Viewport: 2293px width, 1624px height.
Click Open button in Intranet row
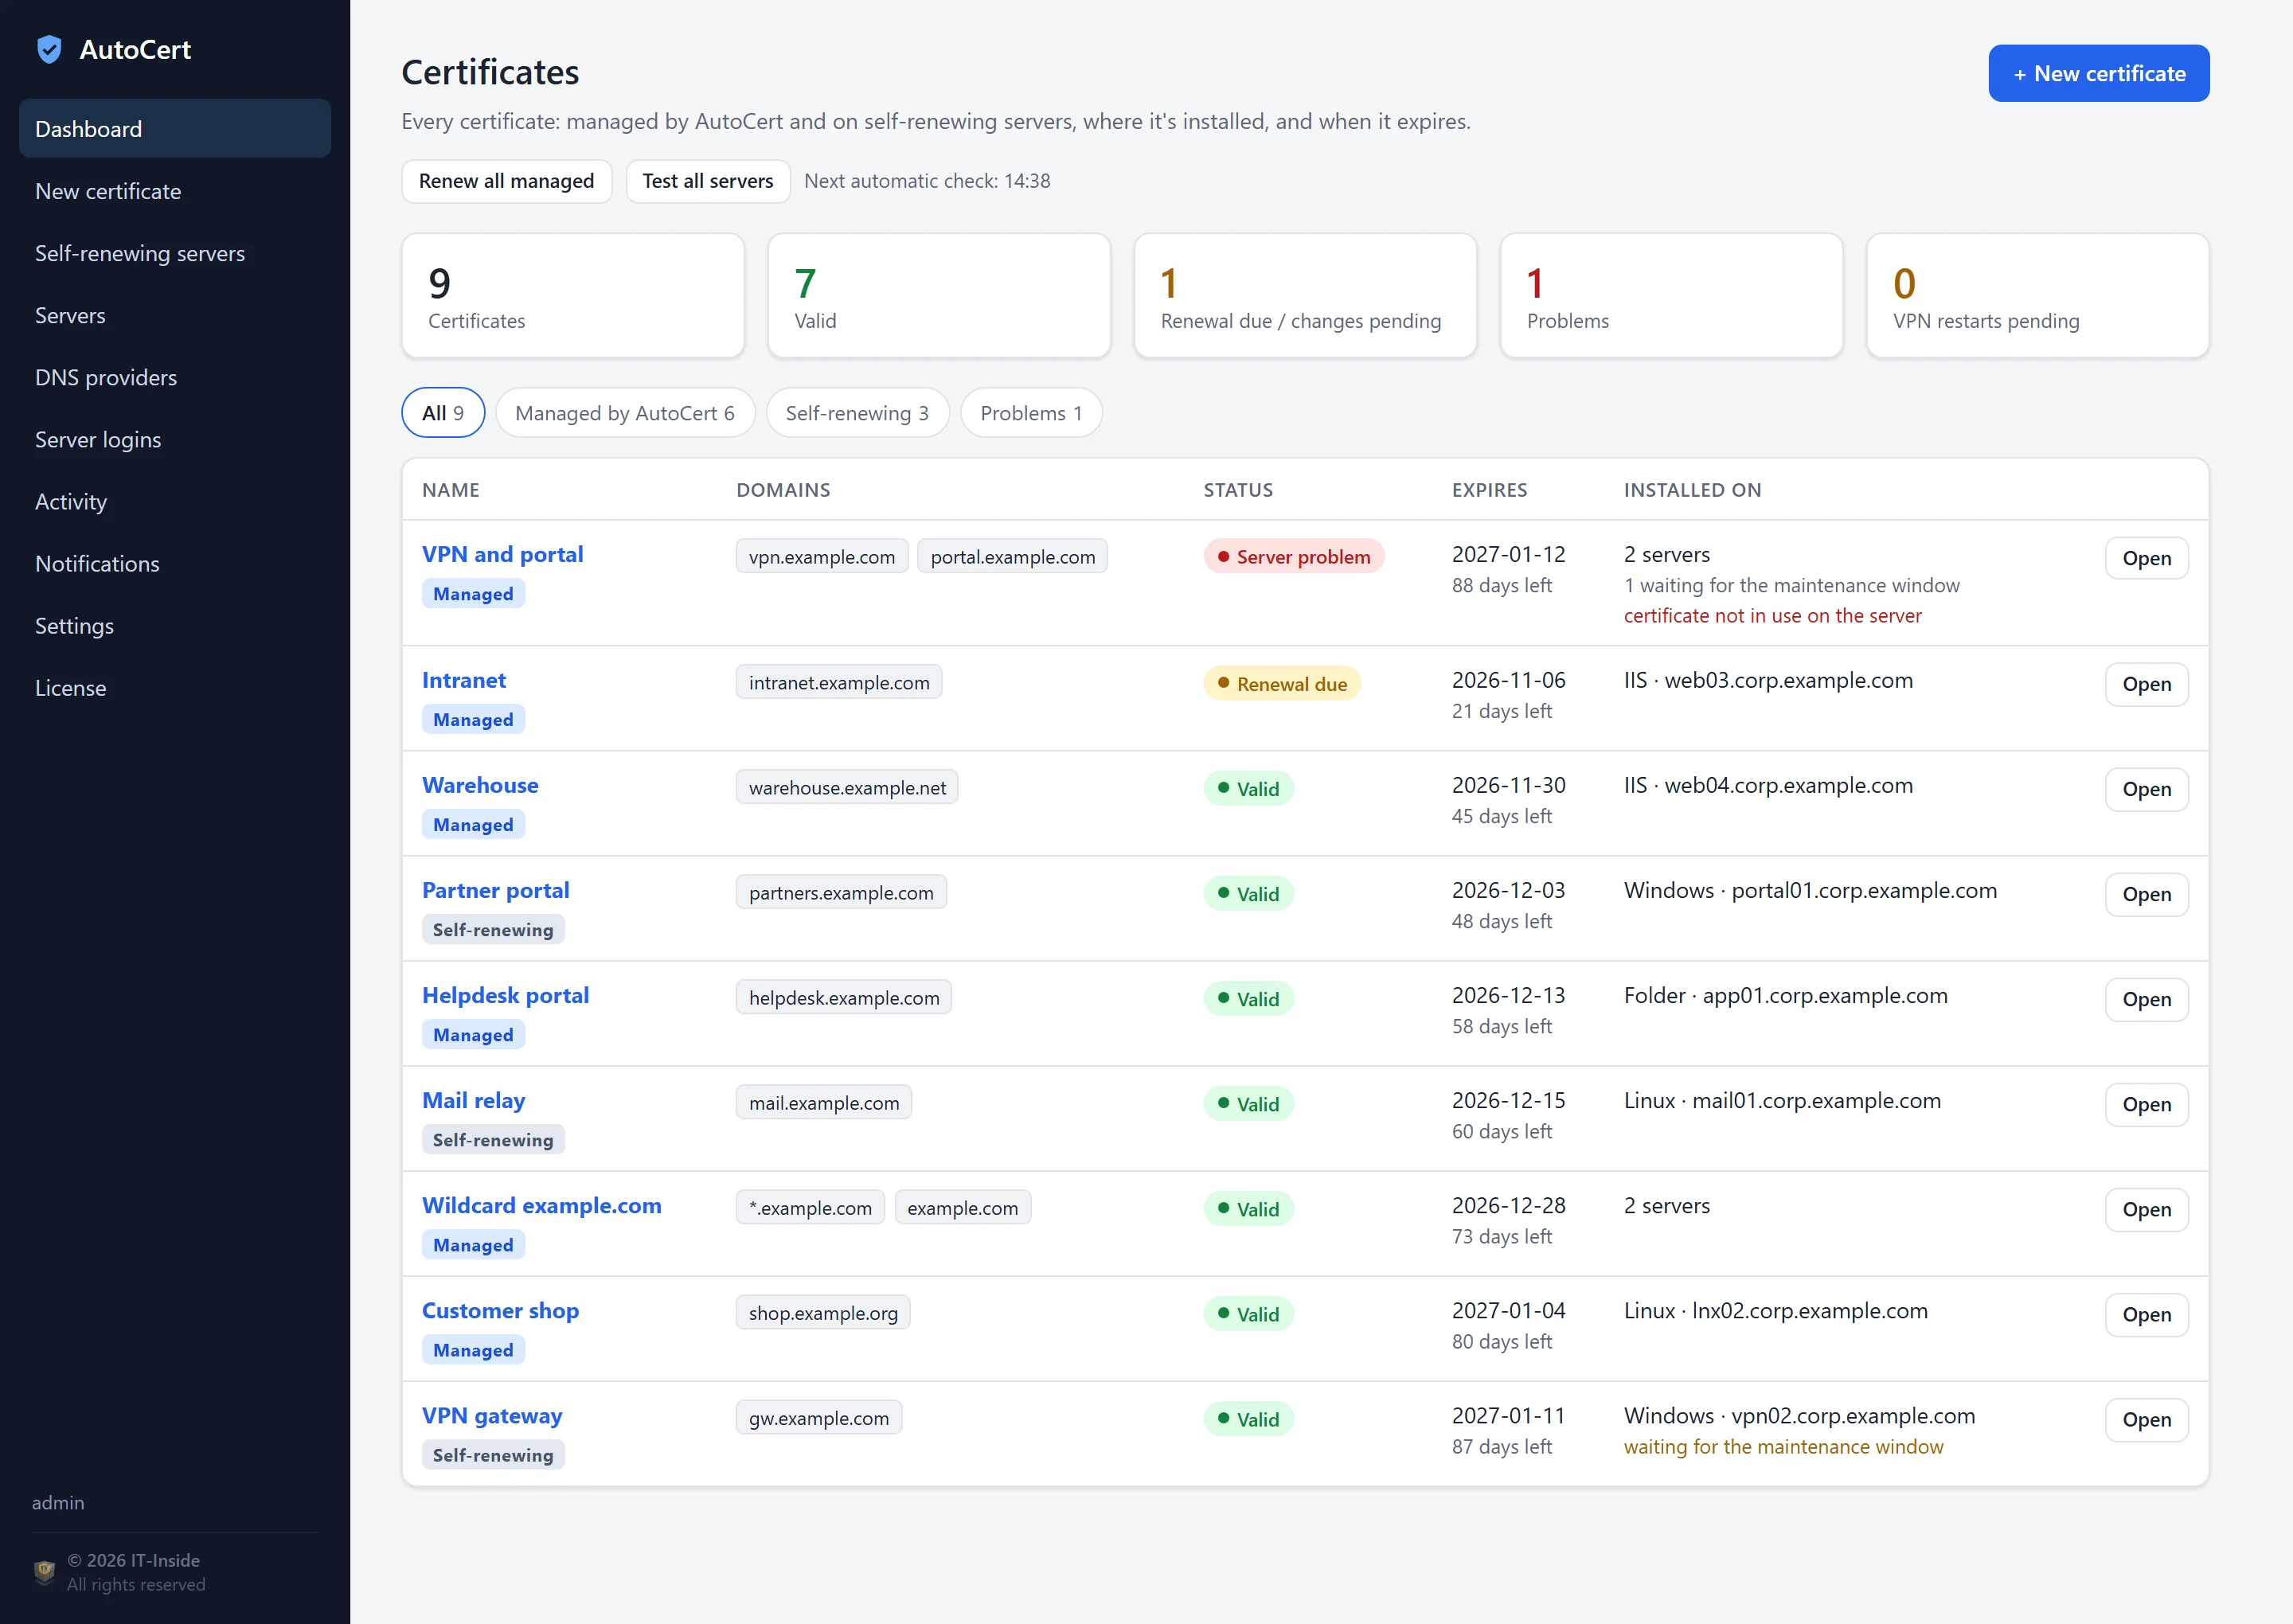[2146, 684]
